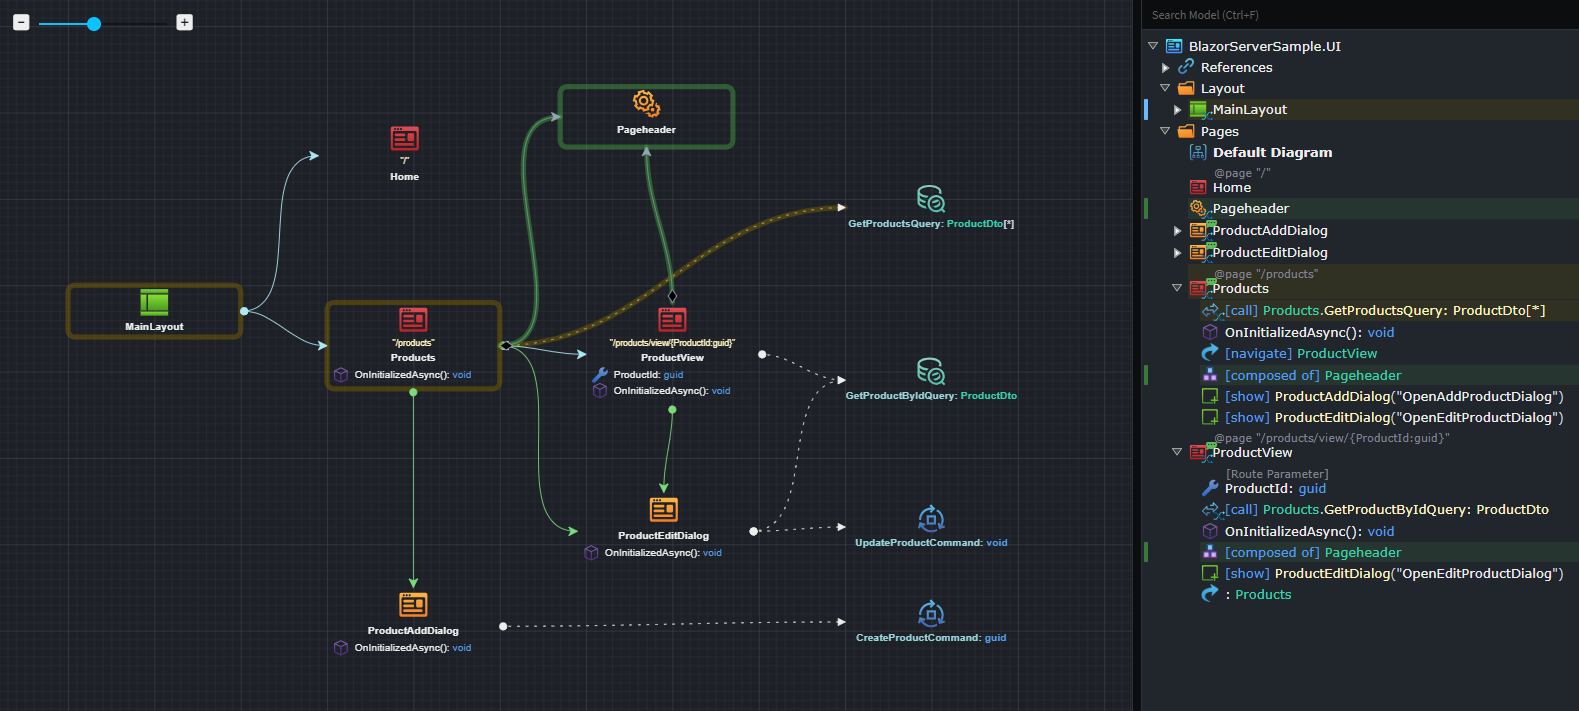
Task: Expand the MainLayout tree node
Action: [x=1177, y=110]
